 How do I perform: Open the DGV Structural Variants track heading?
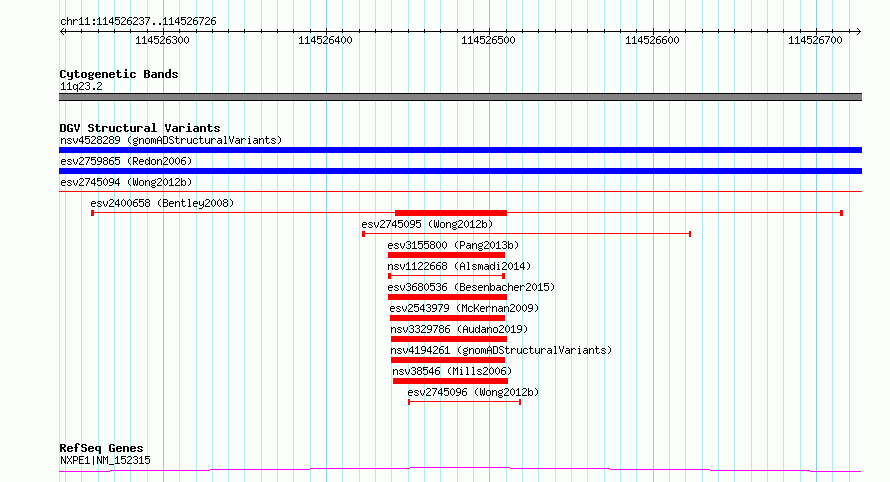pos(140,128)
